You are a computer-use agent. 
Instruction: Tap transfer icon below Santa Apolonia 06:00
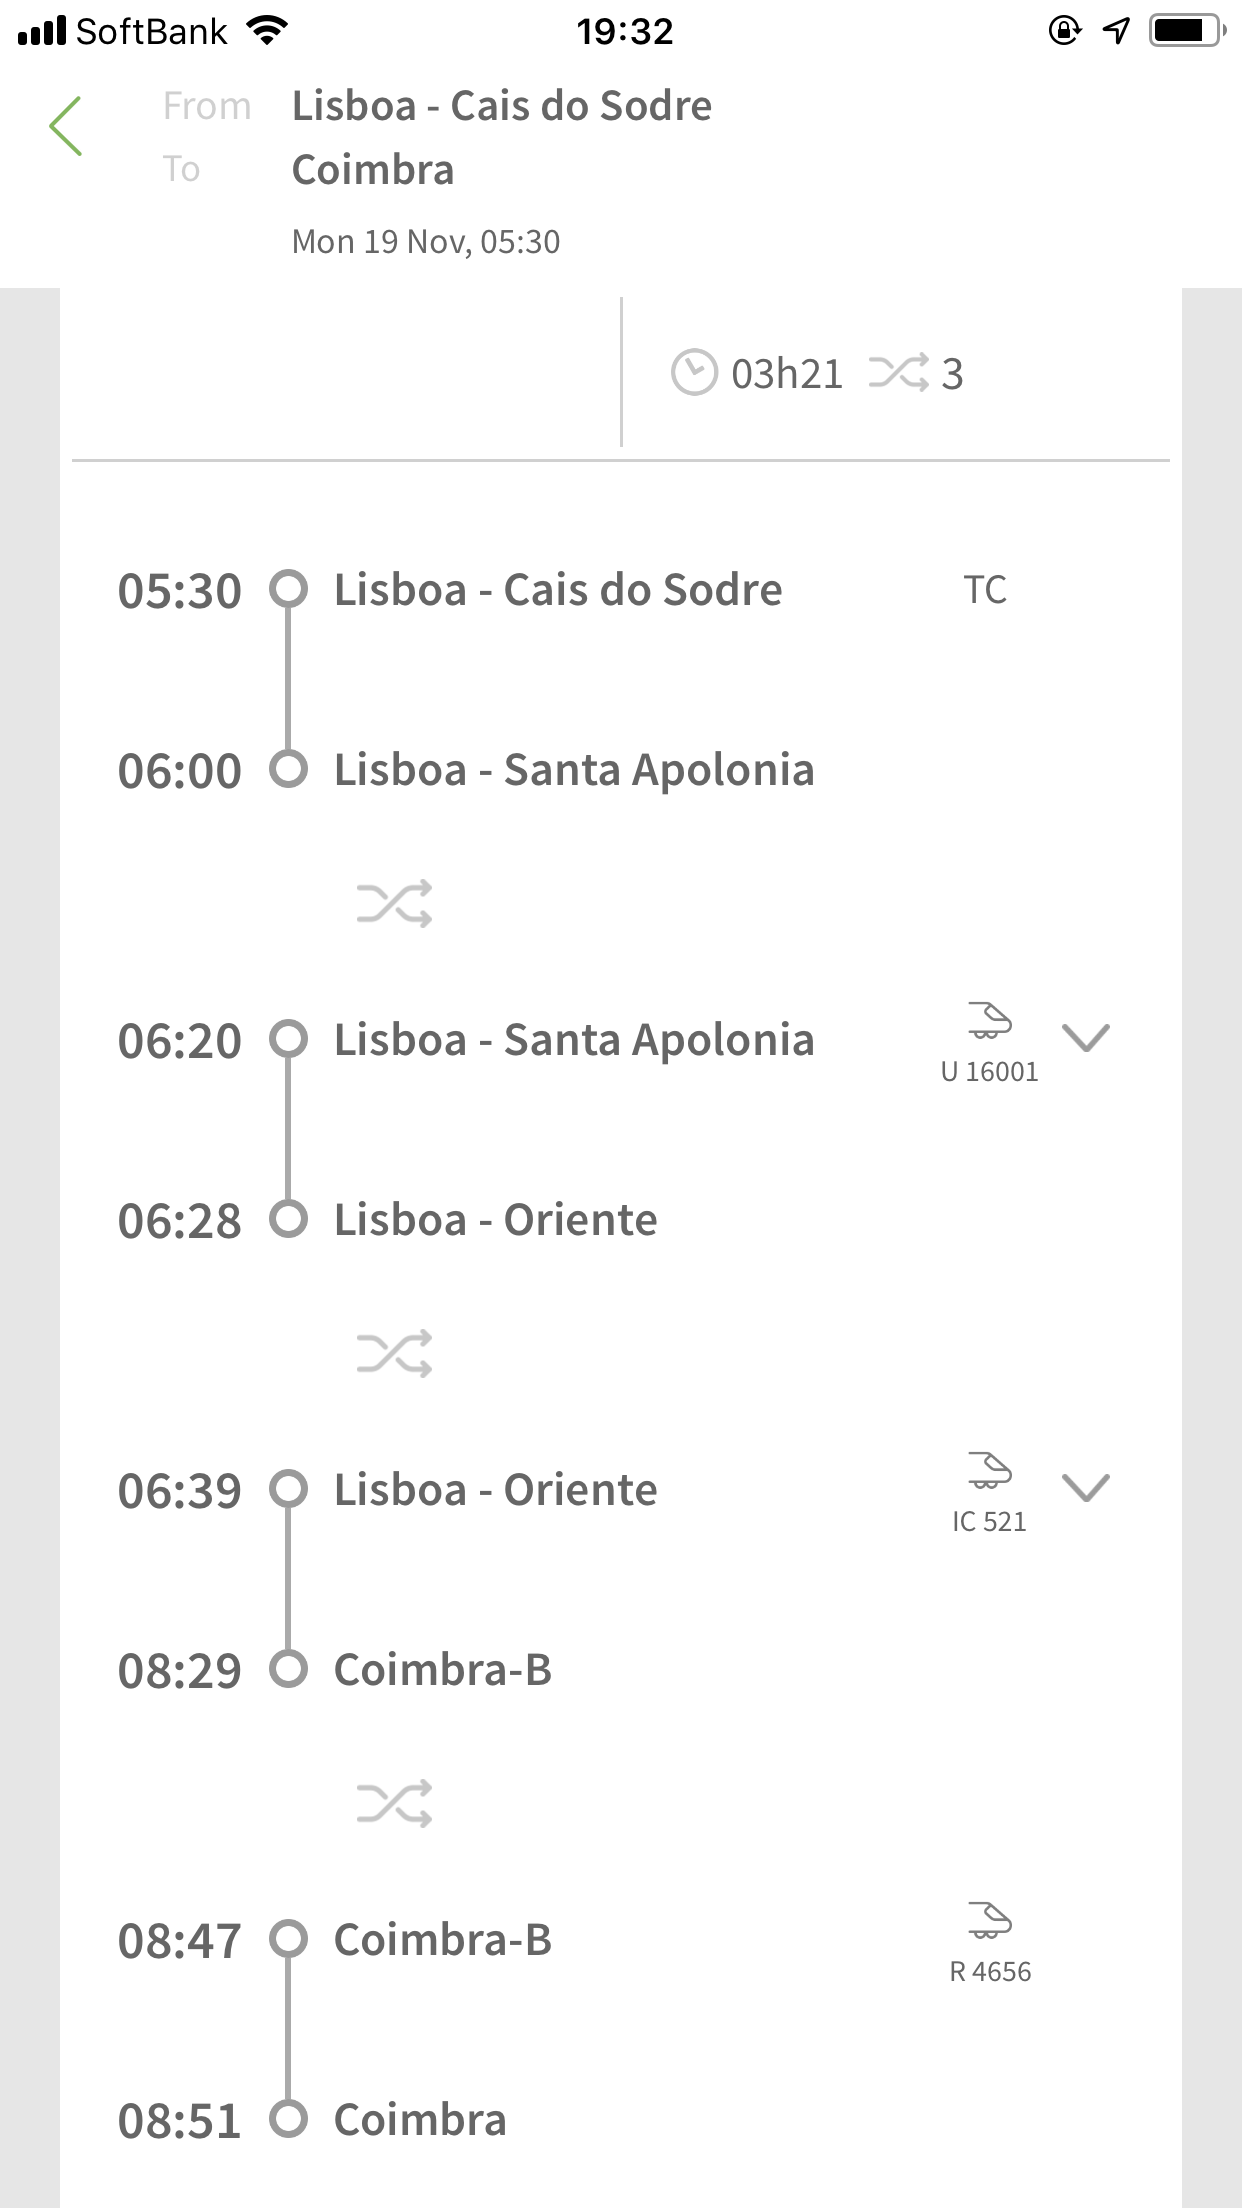(394, 904)
